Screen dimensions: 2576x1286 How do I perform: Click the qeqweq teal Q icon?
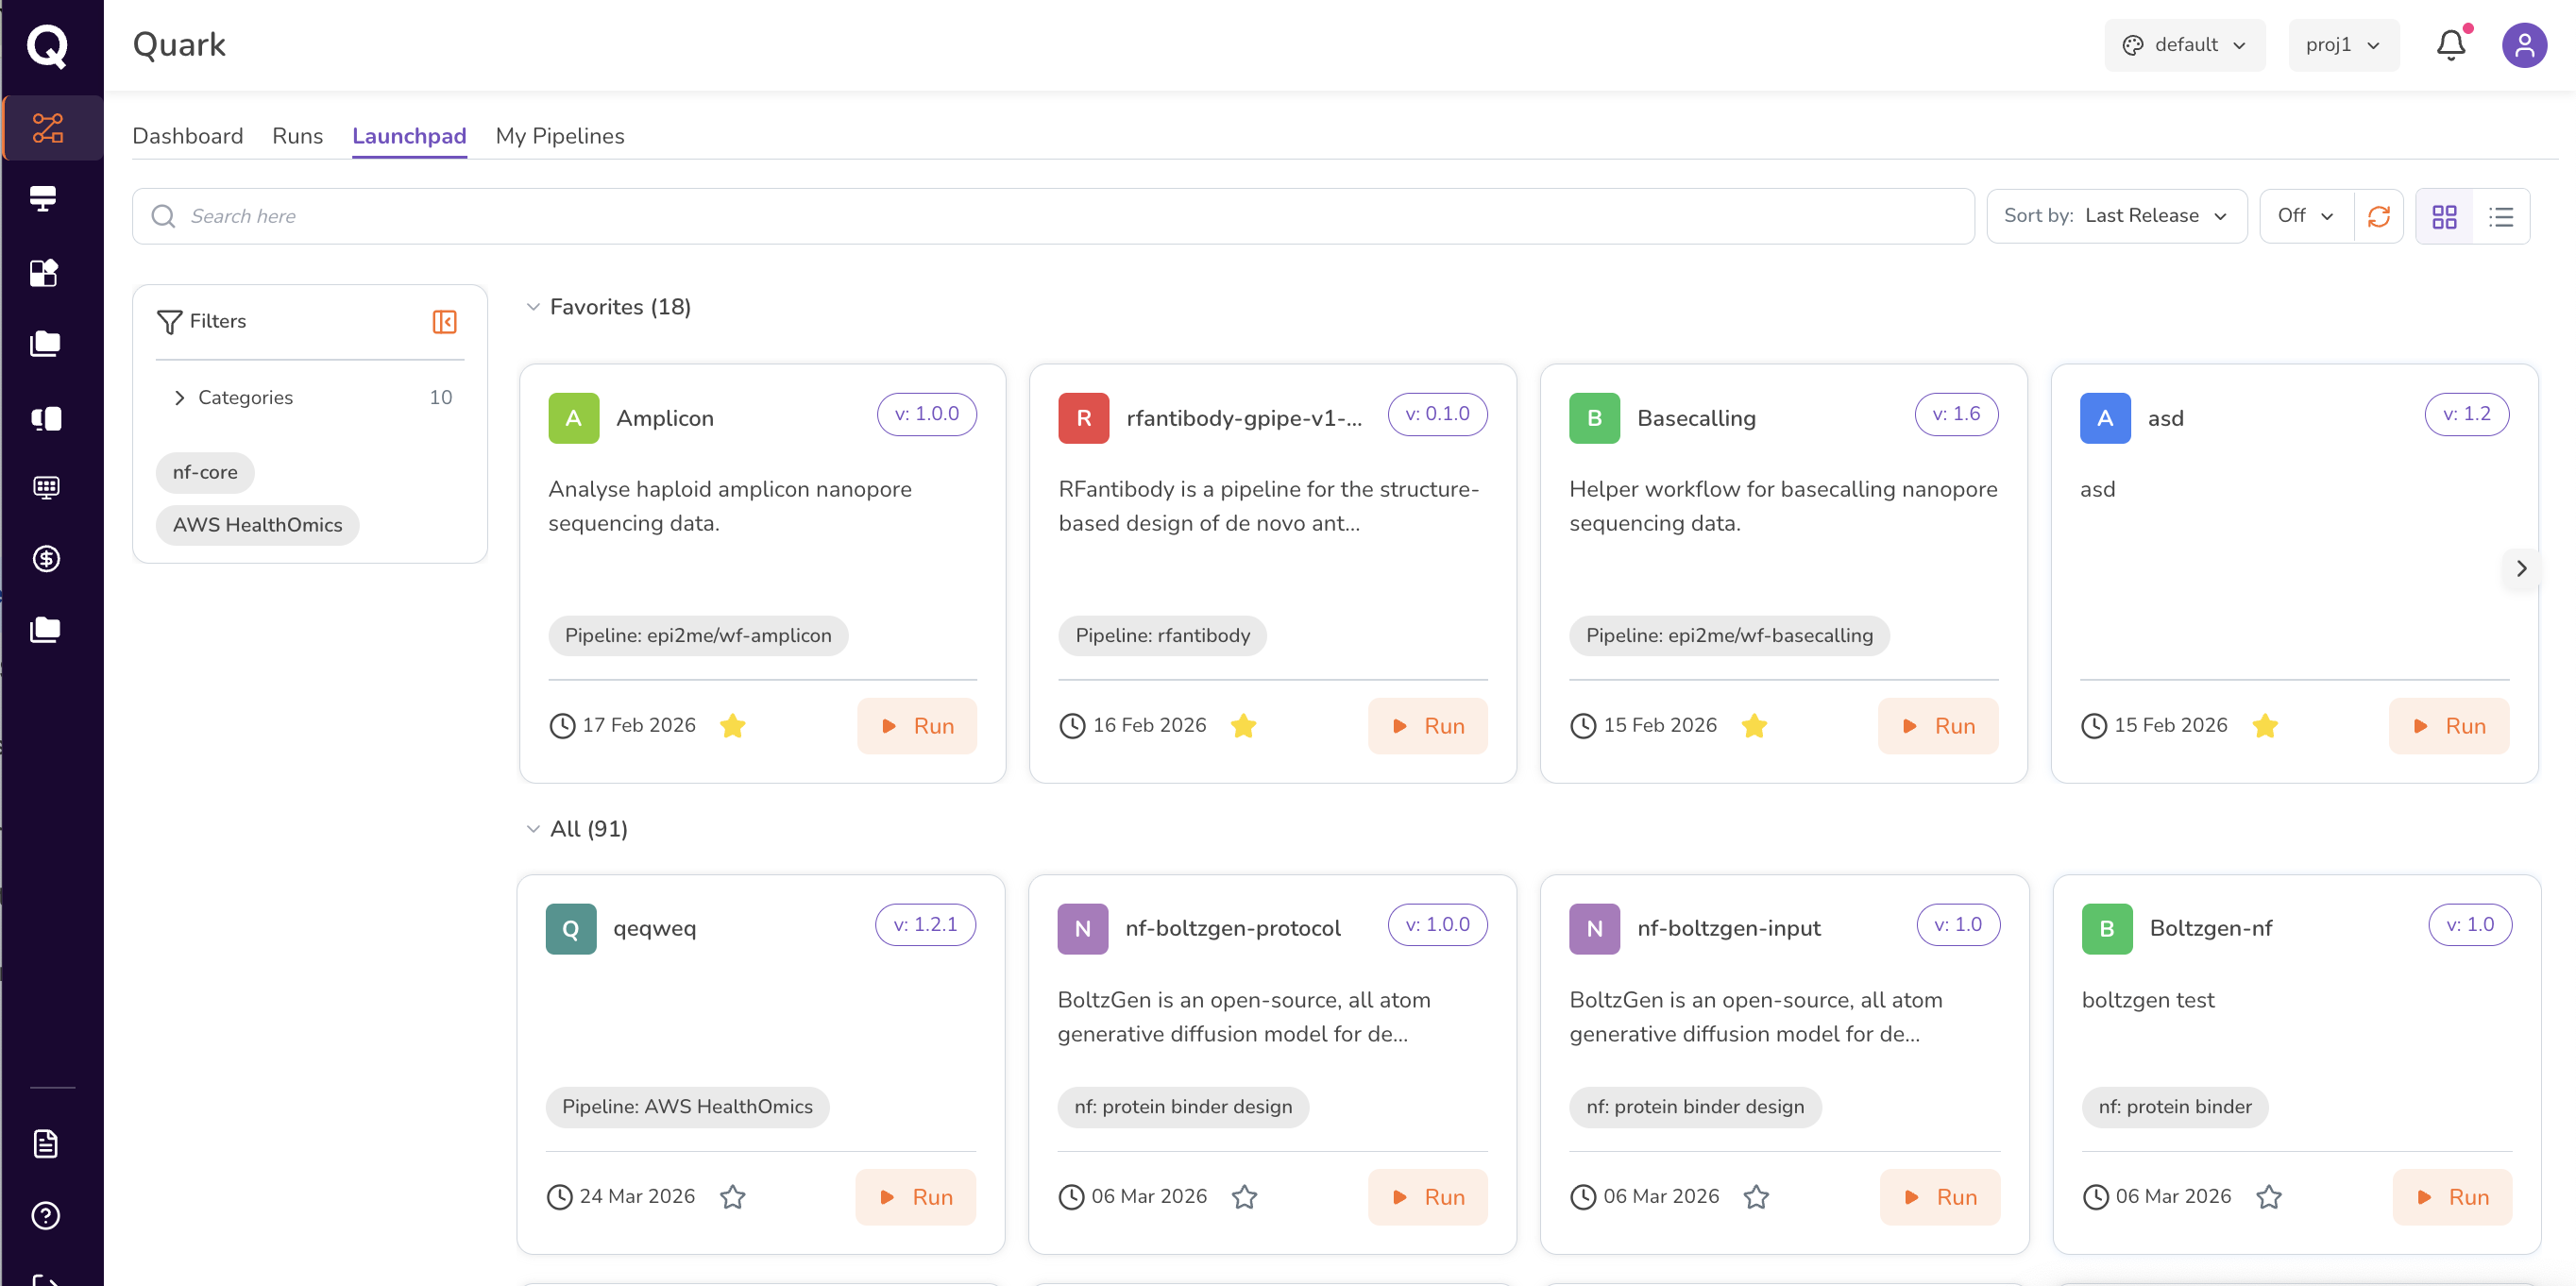coord(571,929)
